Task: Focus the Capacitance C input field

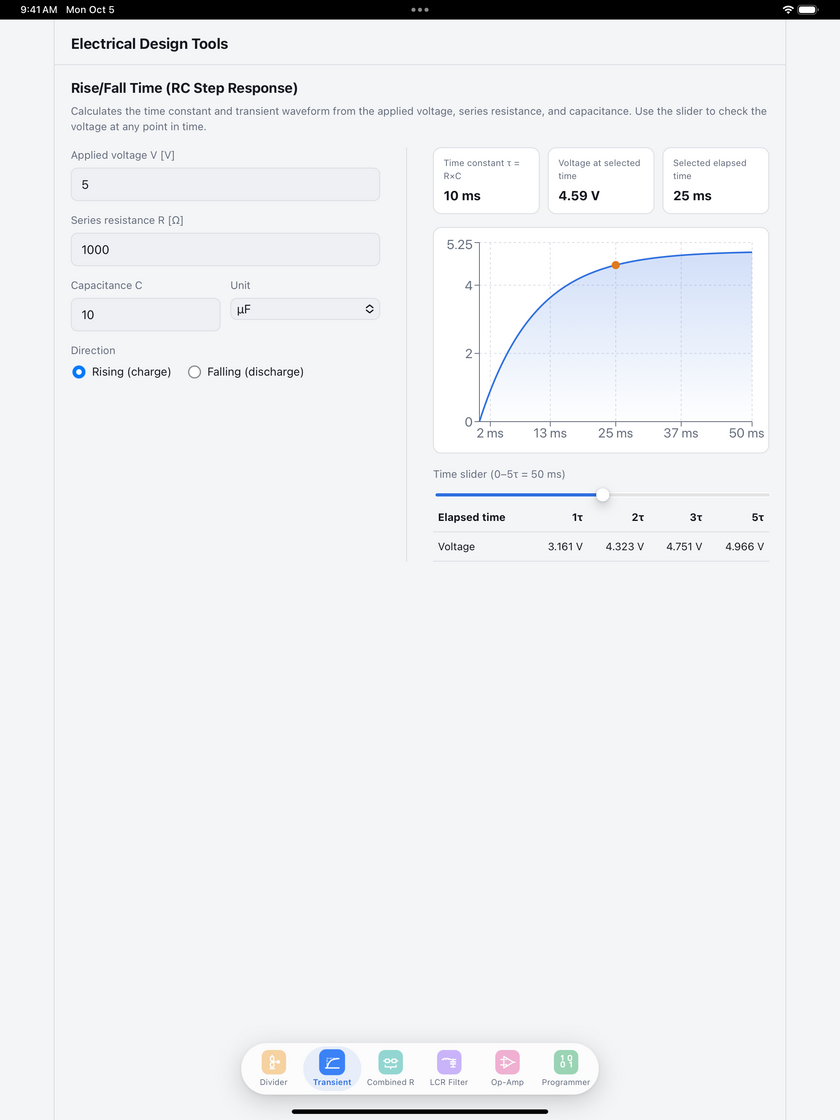Action: pyautogui.click(x=145, y=314)
